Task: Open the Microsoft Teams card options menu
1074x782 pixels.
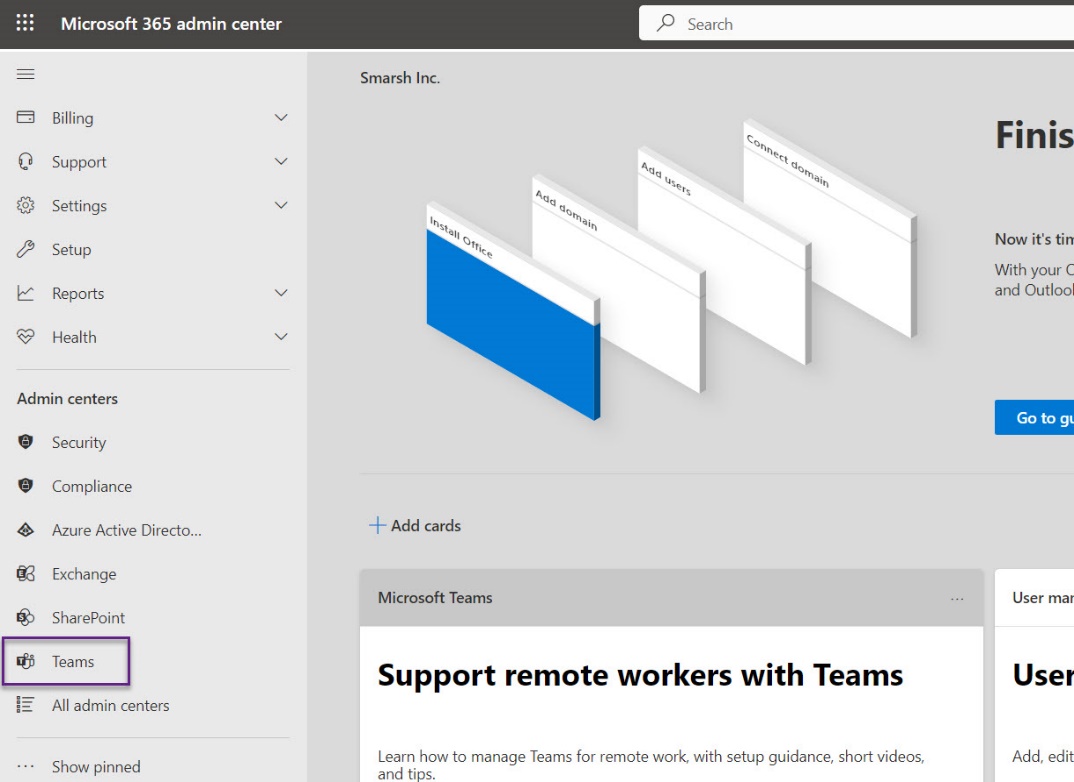Action: click(958, 597)
